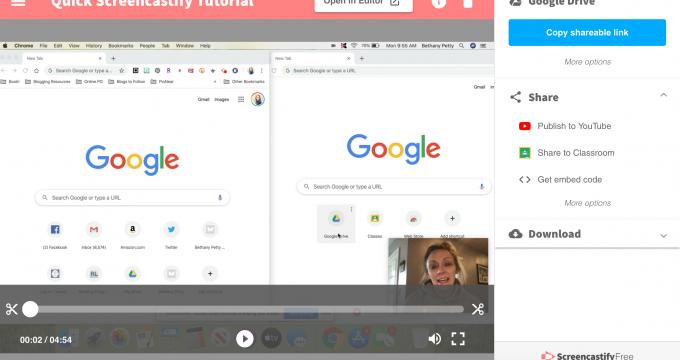Mute the video volume speaker icon
Screen dimensions: 680x360
pyautogui.click(x=434, y=339)
